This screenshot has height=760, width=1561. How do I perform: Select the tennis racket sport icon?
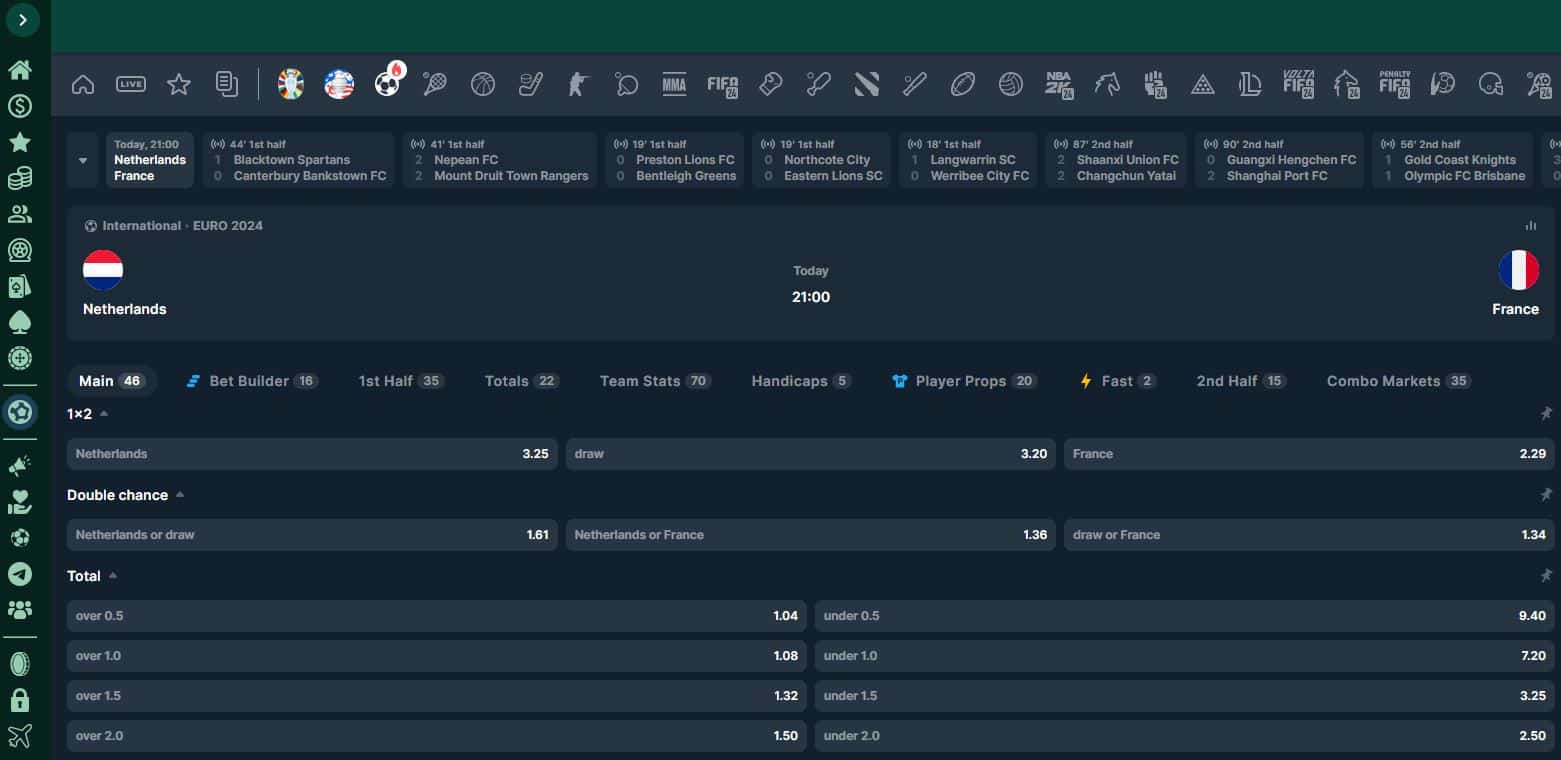(435, 85)
